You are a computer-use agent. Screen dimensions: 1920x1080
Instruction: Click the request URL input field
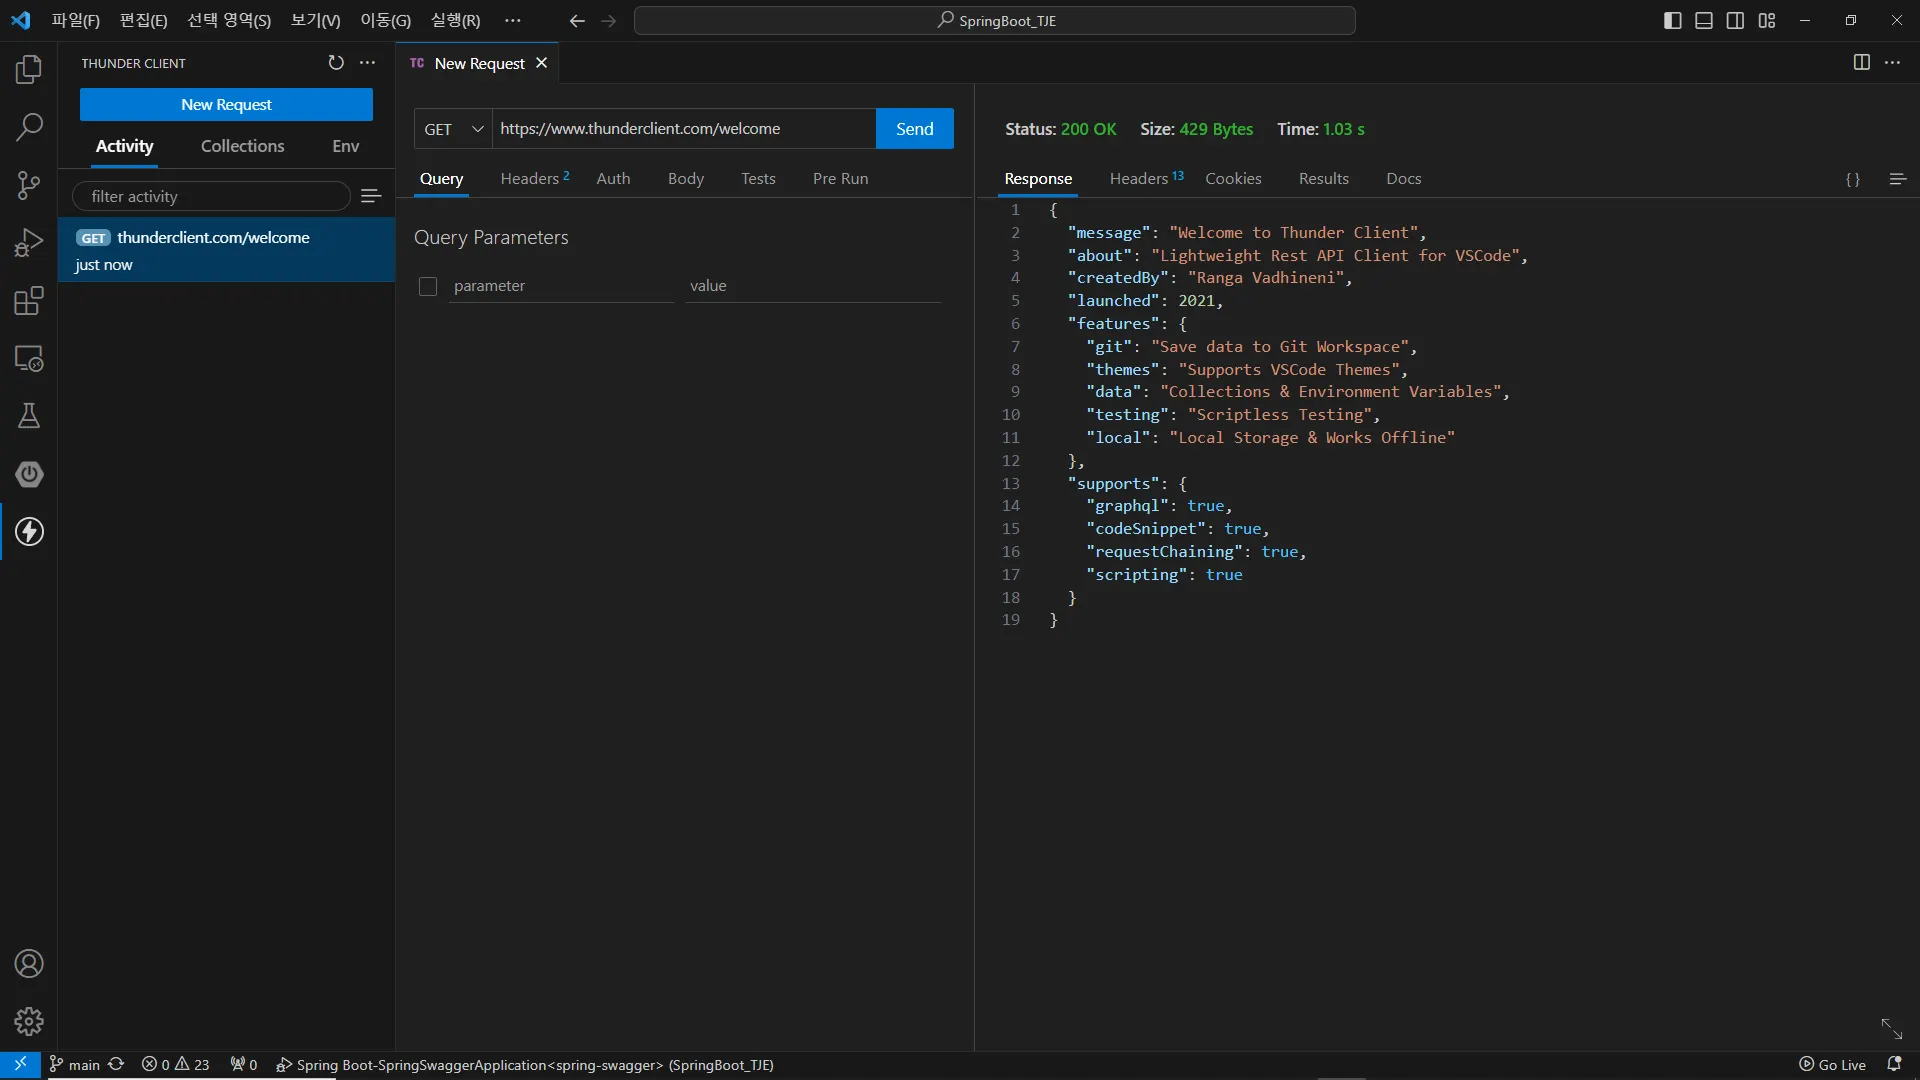pyautogui.click(x=683, y=129)
